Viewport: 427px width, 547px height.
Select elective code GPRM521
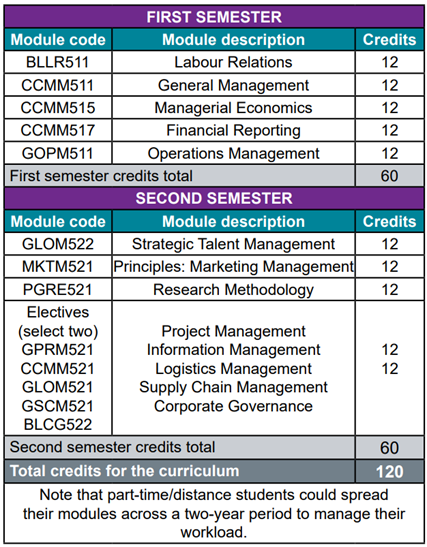click(58, 350)
